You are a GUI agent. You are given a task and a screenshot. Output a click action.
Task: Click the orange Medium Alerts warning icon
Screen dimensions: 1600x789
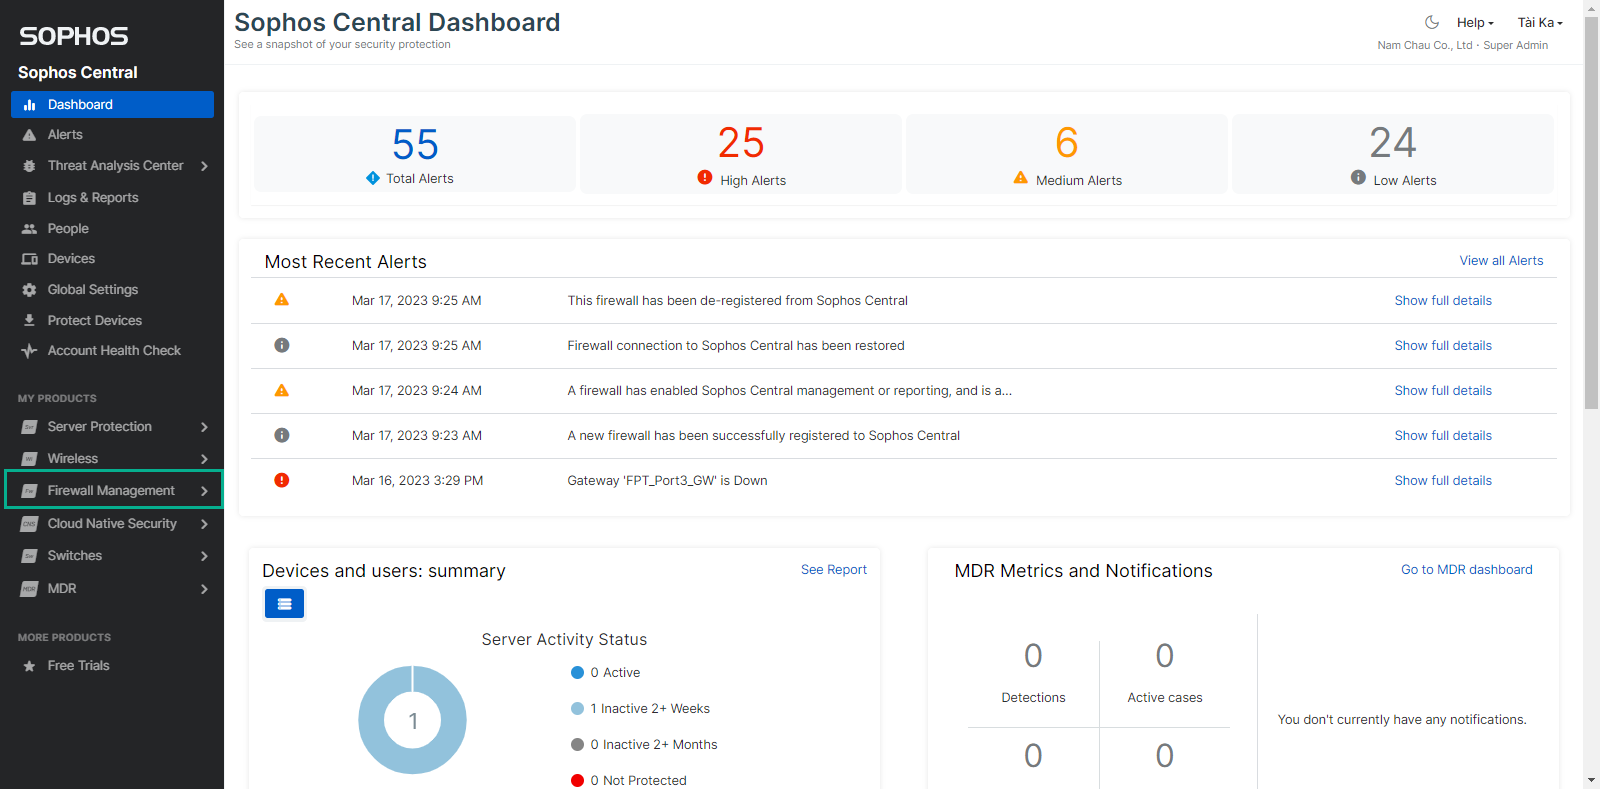1021,178
